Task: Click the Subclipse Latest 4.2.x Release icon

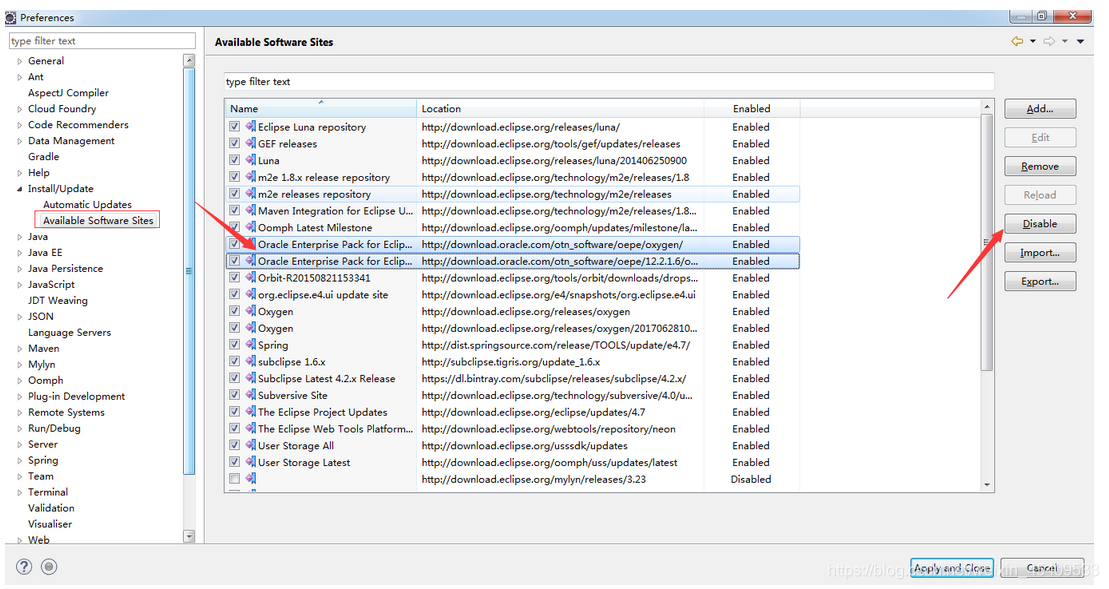Action: [250, 378]
